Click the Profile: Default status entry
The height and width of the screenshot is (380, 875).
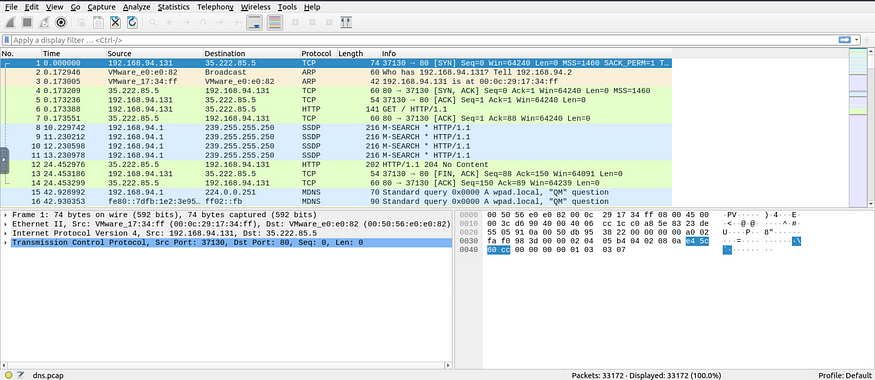coord(845,376)
